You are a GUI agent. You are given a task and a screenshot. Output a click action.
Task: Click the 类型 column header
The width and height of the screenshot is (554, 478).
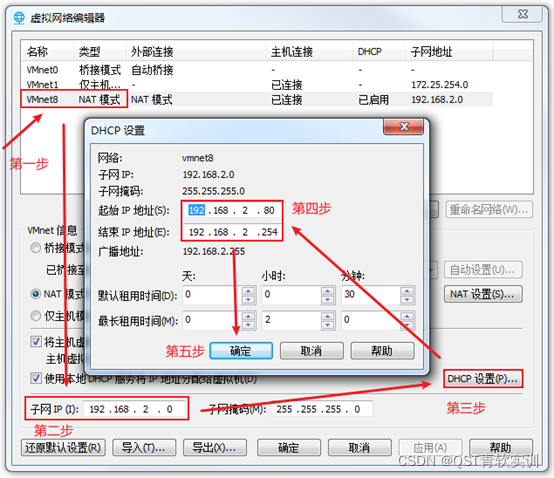coord(100,52)
